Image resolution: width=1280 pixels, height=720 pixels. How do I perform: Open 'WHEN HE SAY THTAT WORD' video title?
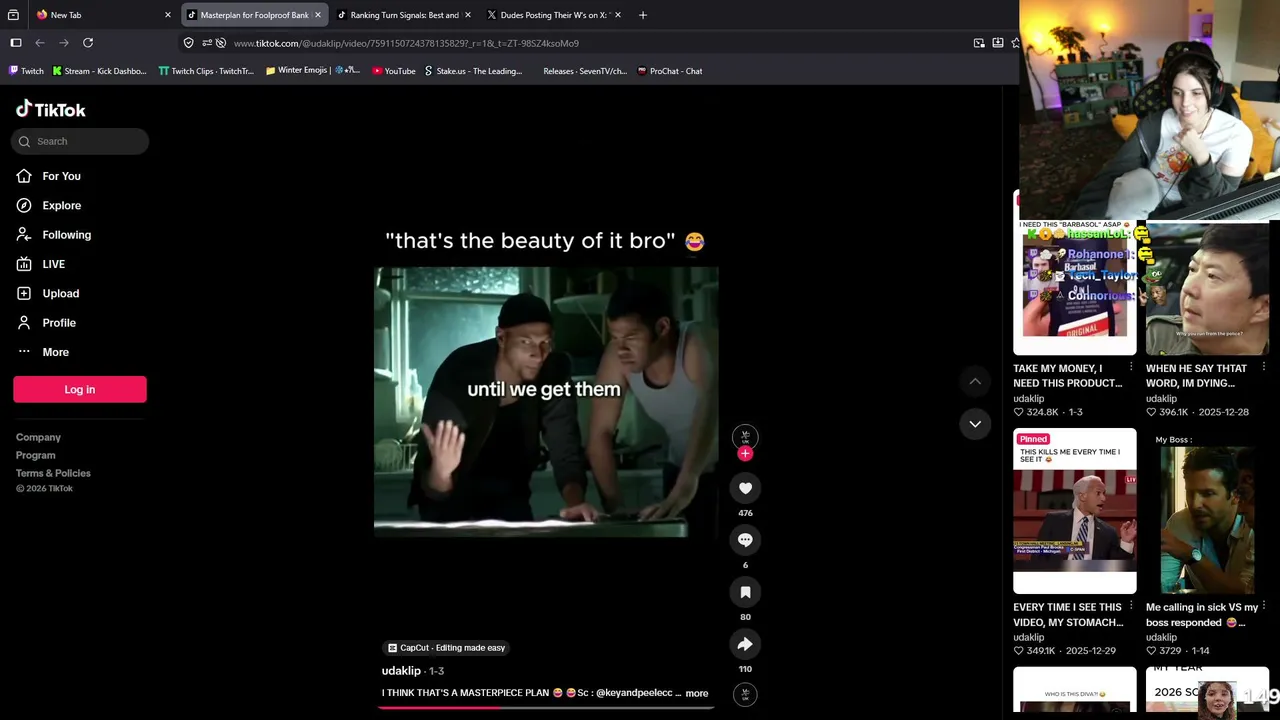tap(1197, 376)
